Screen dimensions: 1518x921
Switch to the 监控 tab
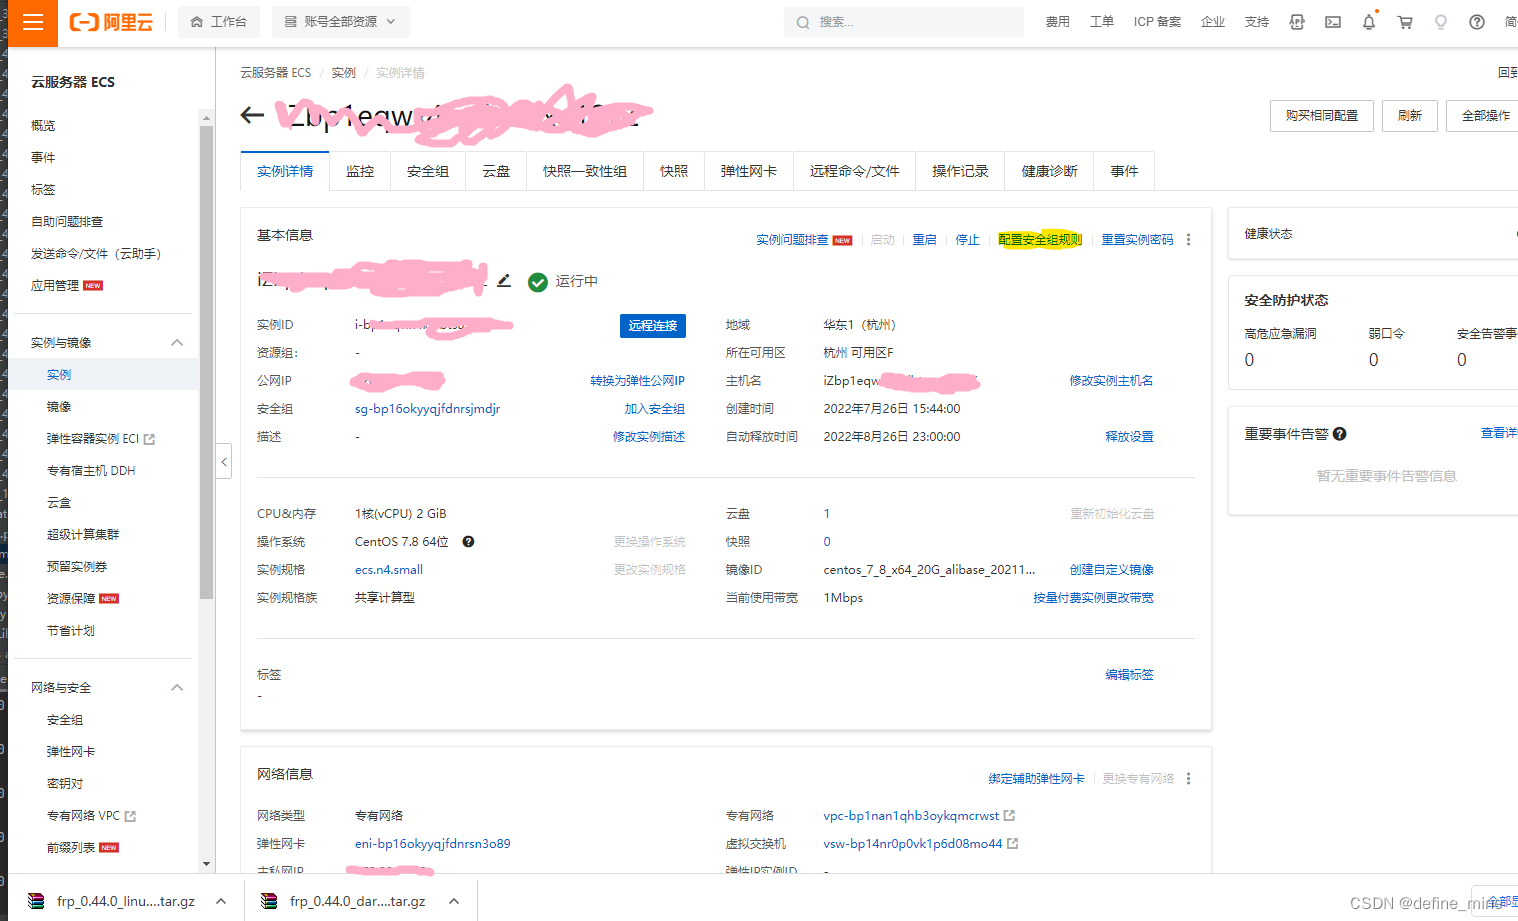pyautogui.click(x=360, y=170)
